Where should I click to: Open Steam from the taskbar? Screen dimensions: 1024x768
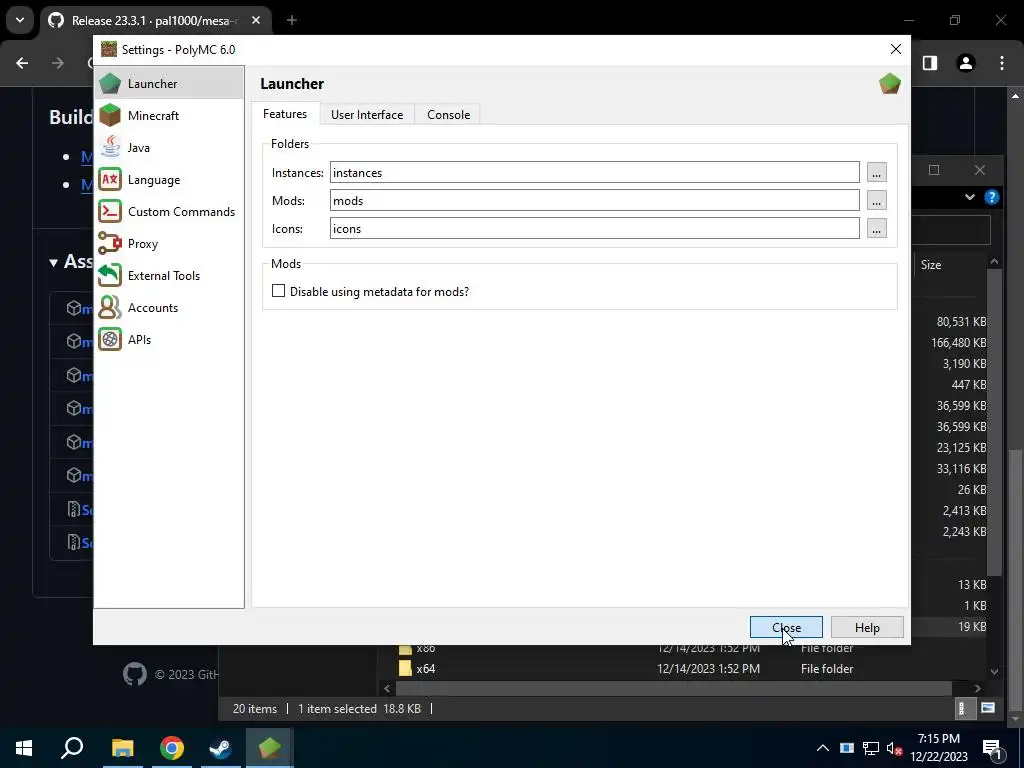click(220, 748)
